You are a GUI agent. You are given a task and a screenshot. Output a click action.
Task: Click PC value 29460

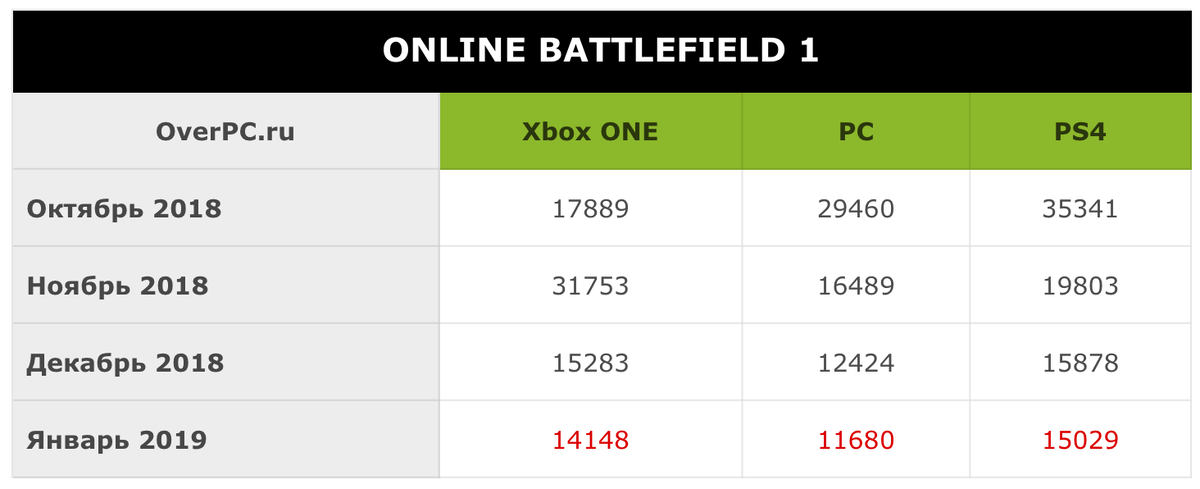(x=855, y=209)
